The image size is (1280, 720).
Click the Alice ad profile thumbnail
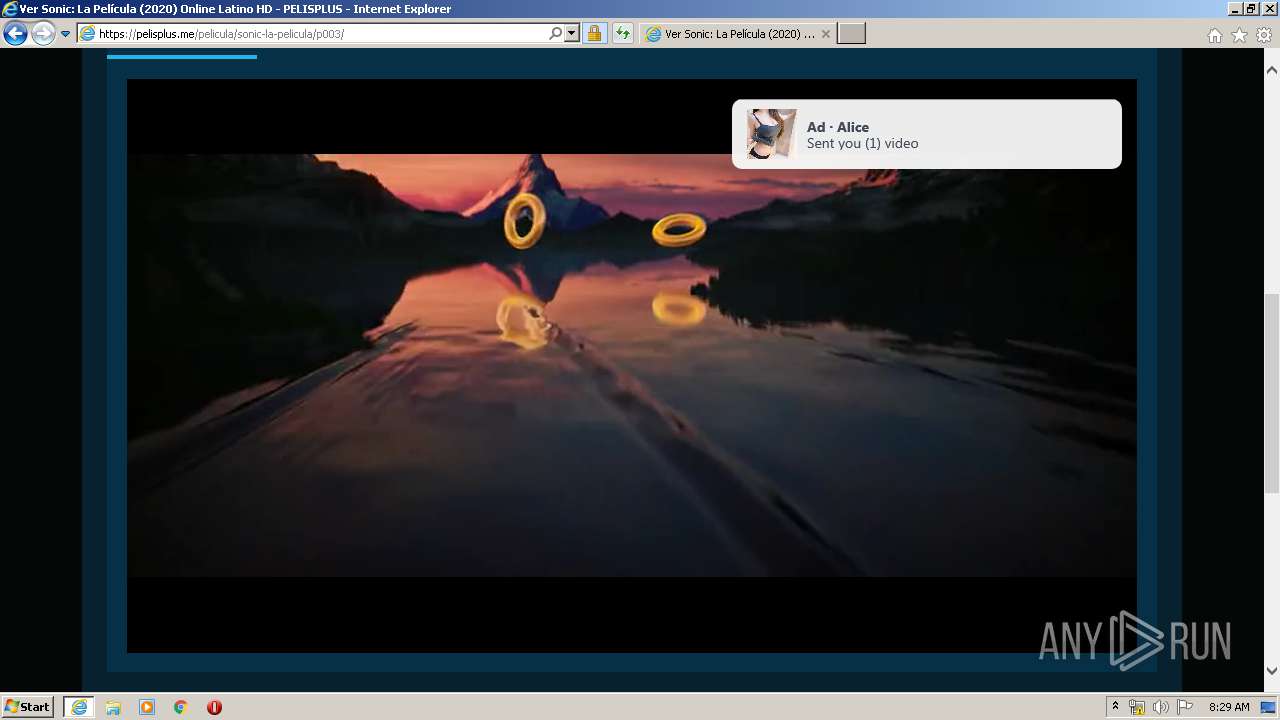(x=772, y=134)
